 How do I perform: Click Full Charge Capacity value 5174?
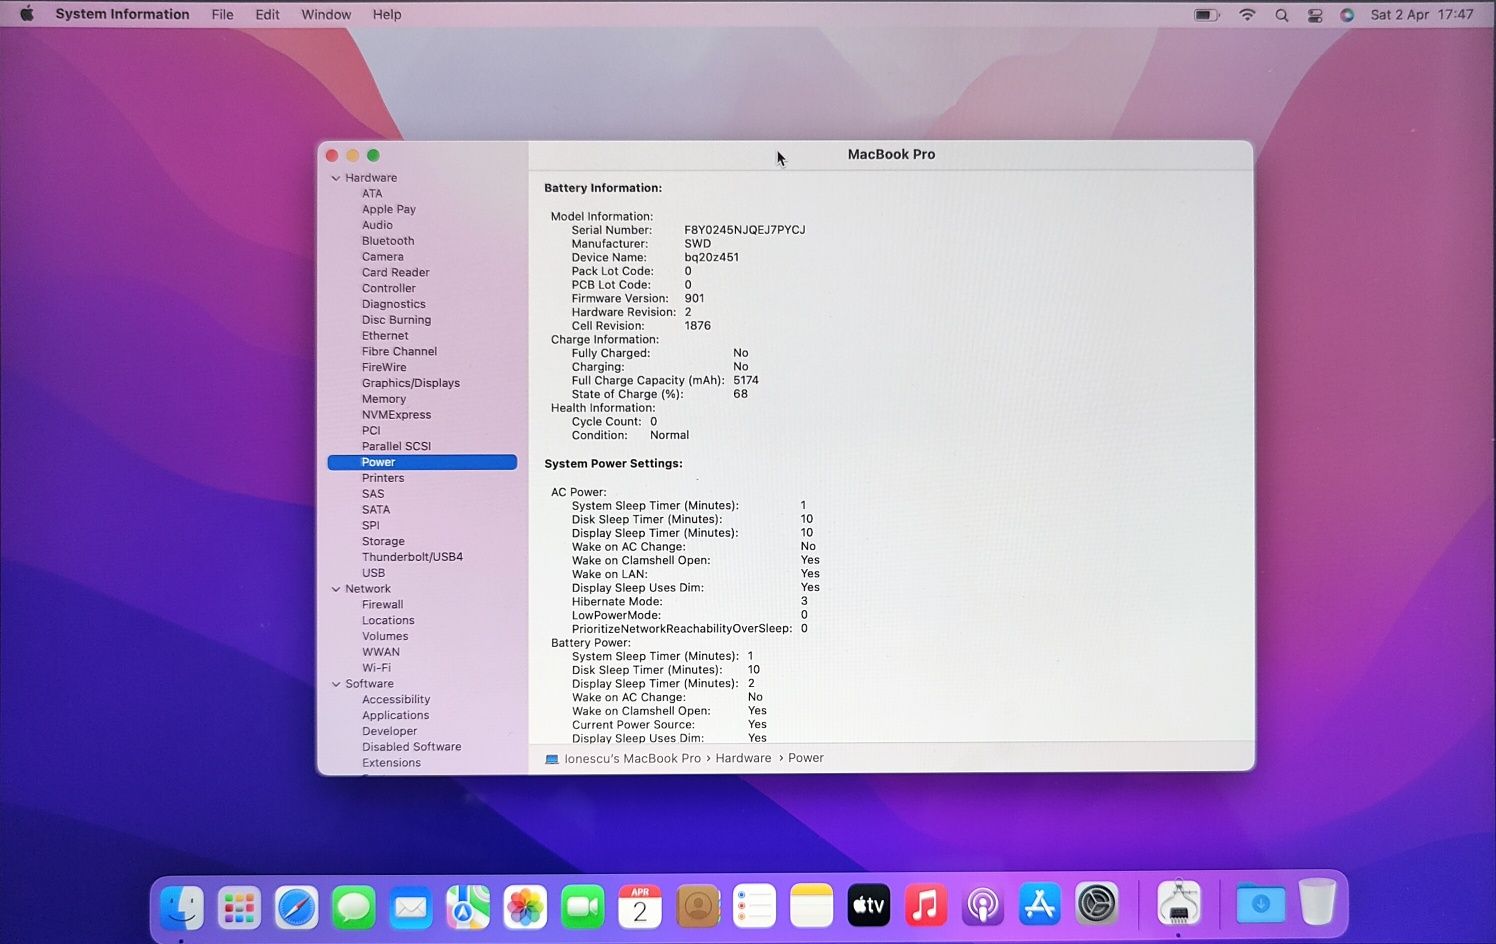click(x=746, y=380)
